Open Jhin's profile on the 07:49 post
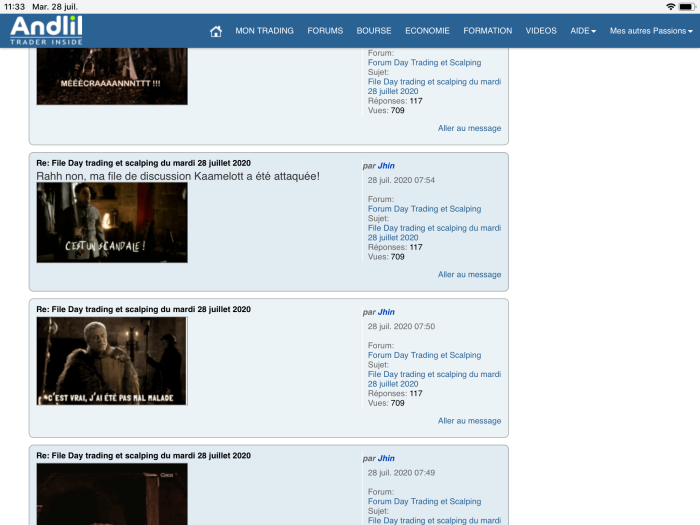Viewport: 700px width, 525px height. 386,458
